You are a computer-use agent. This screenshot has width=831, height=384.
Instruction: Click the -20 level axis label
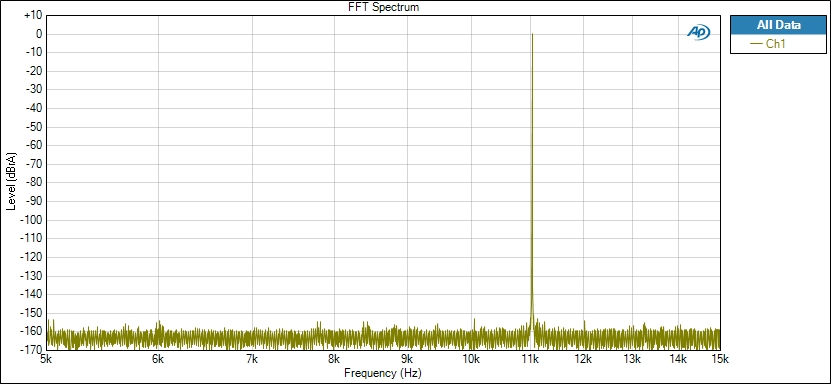34,72
